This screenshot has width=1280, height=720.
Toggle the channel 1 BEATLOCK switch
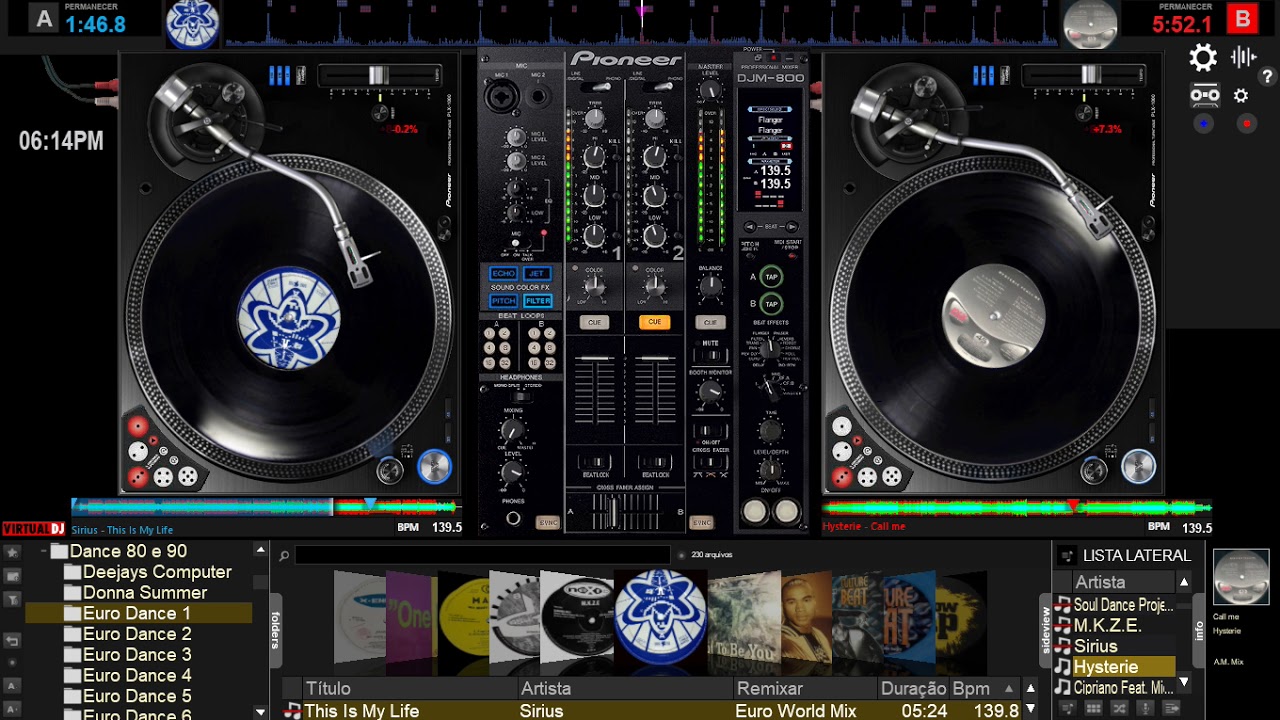click(595, 463)
